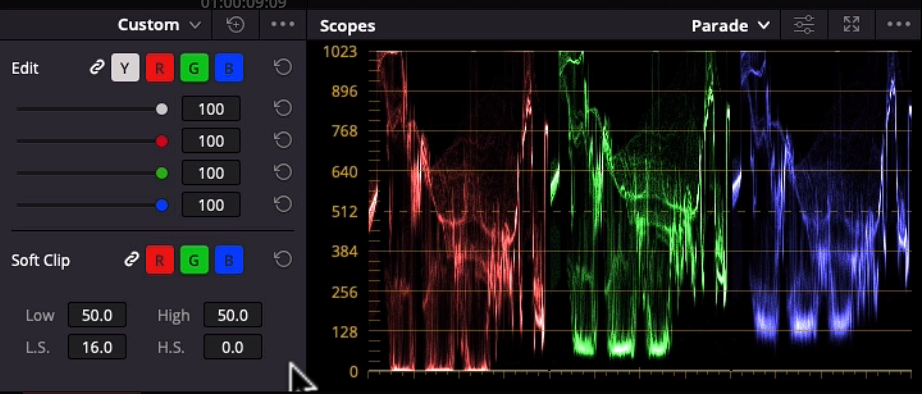Toggle the green Soft Clip channel
Screen dimensions: 922x394
(x=194, y=260)
